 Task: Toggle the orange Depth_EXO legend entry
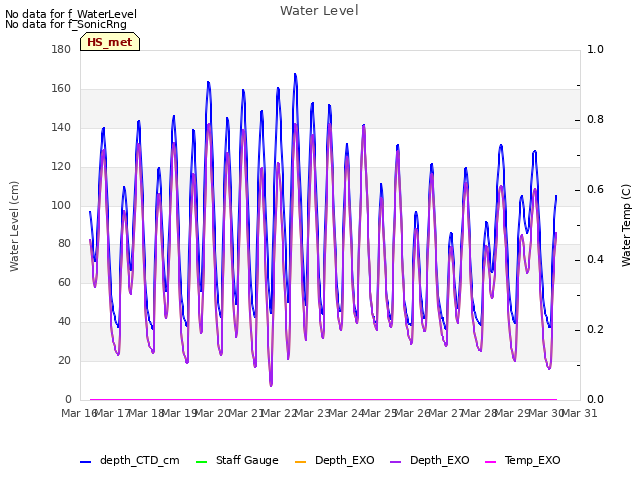coord(335,461)
